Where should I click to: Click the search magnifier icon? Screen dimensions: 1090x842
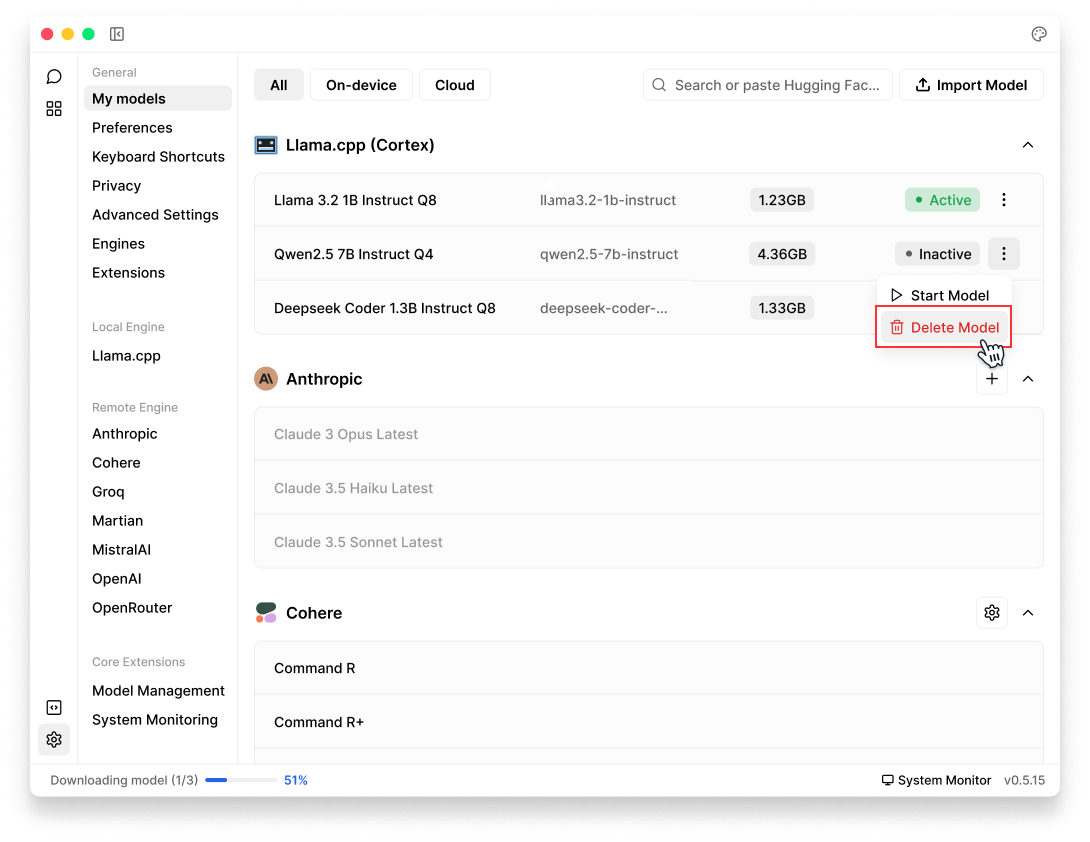point(659,85)
